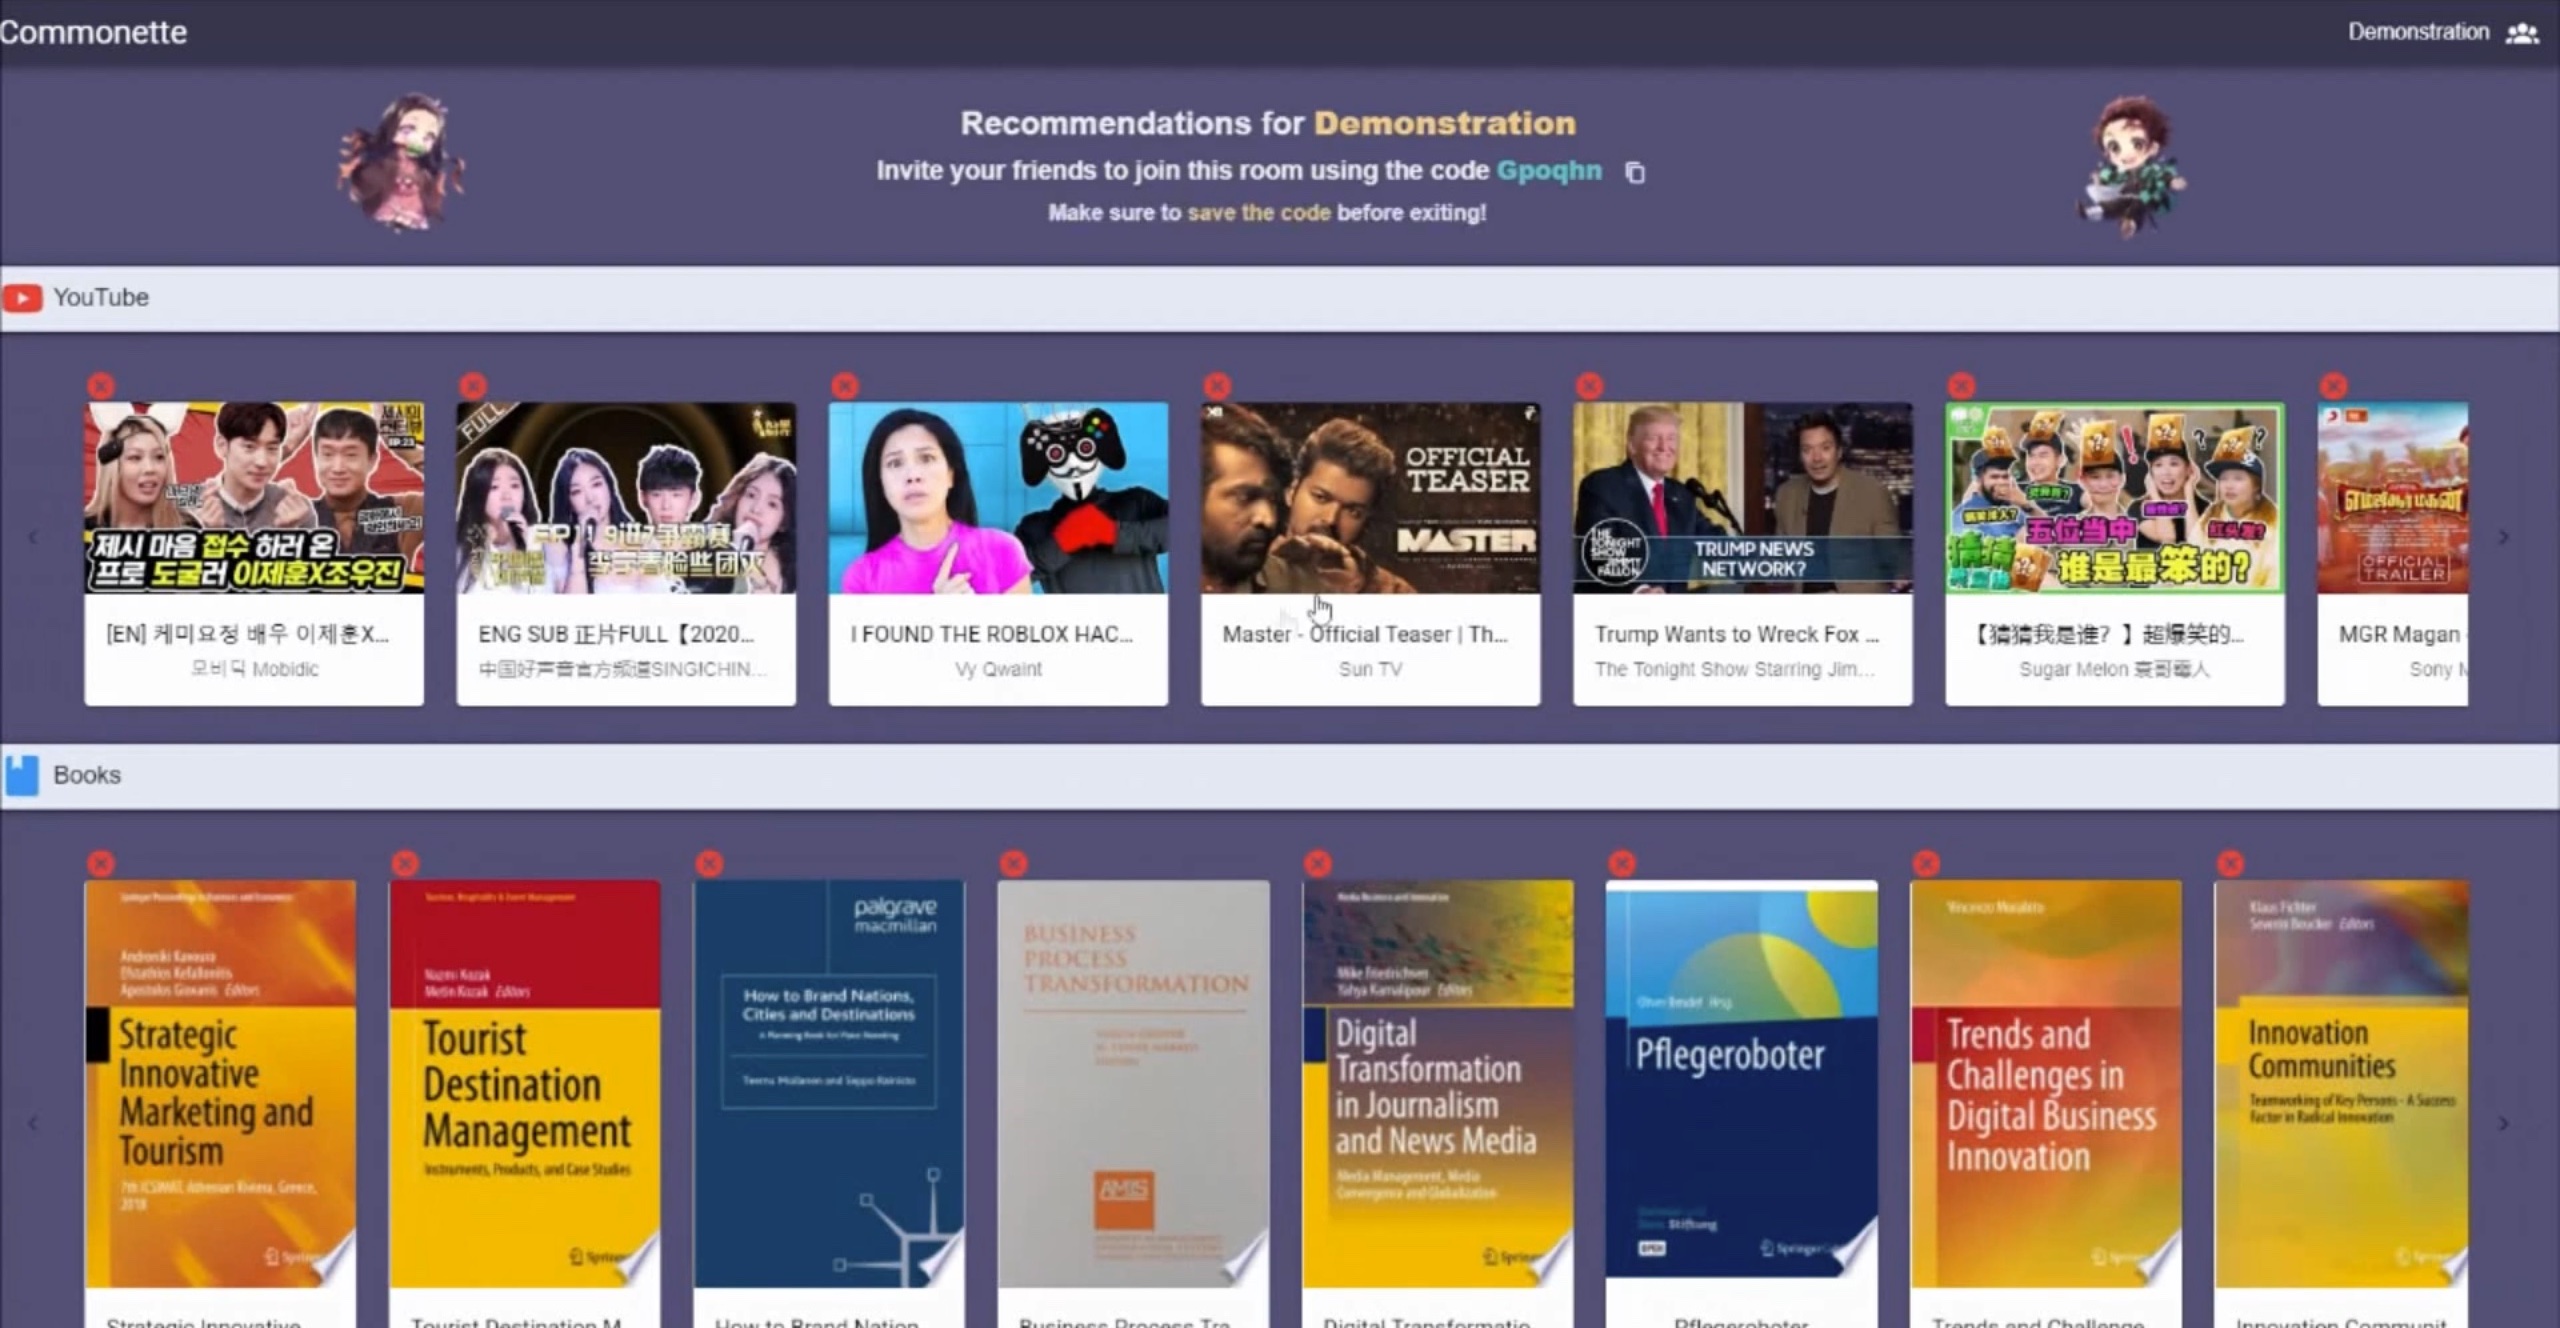The height and width of the screenshot is (1328, 2560).
Task: Open the Commonette home logo
Action: [x=93, y=32]
